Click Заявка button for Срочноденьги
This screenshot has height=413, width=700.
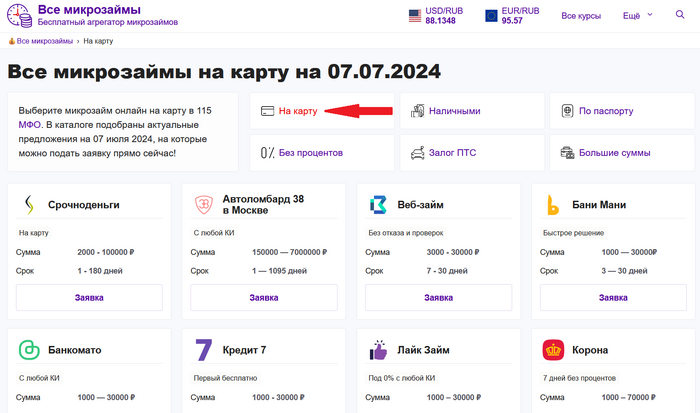(x=89, y=297)
